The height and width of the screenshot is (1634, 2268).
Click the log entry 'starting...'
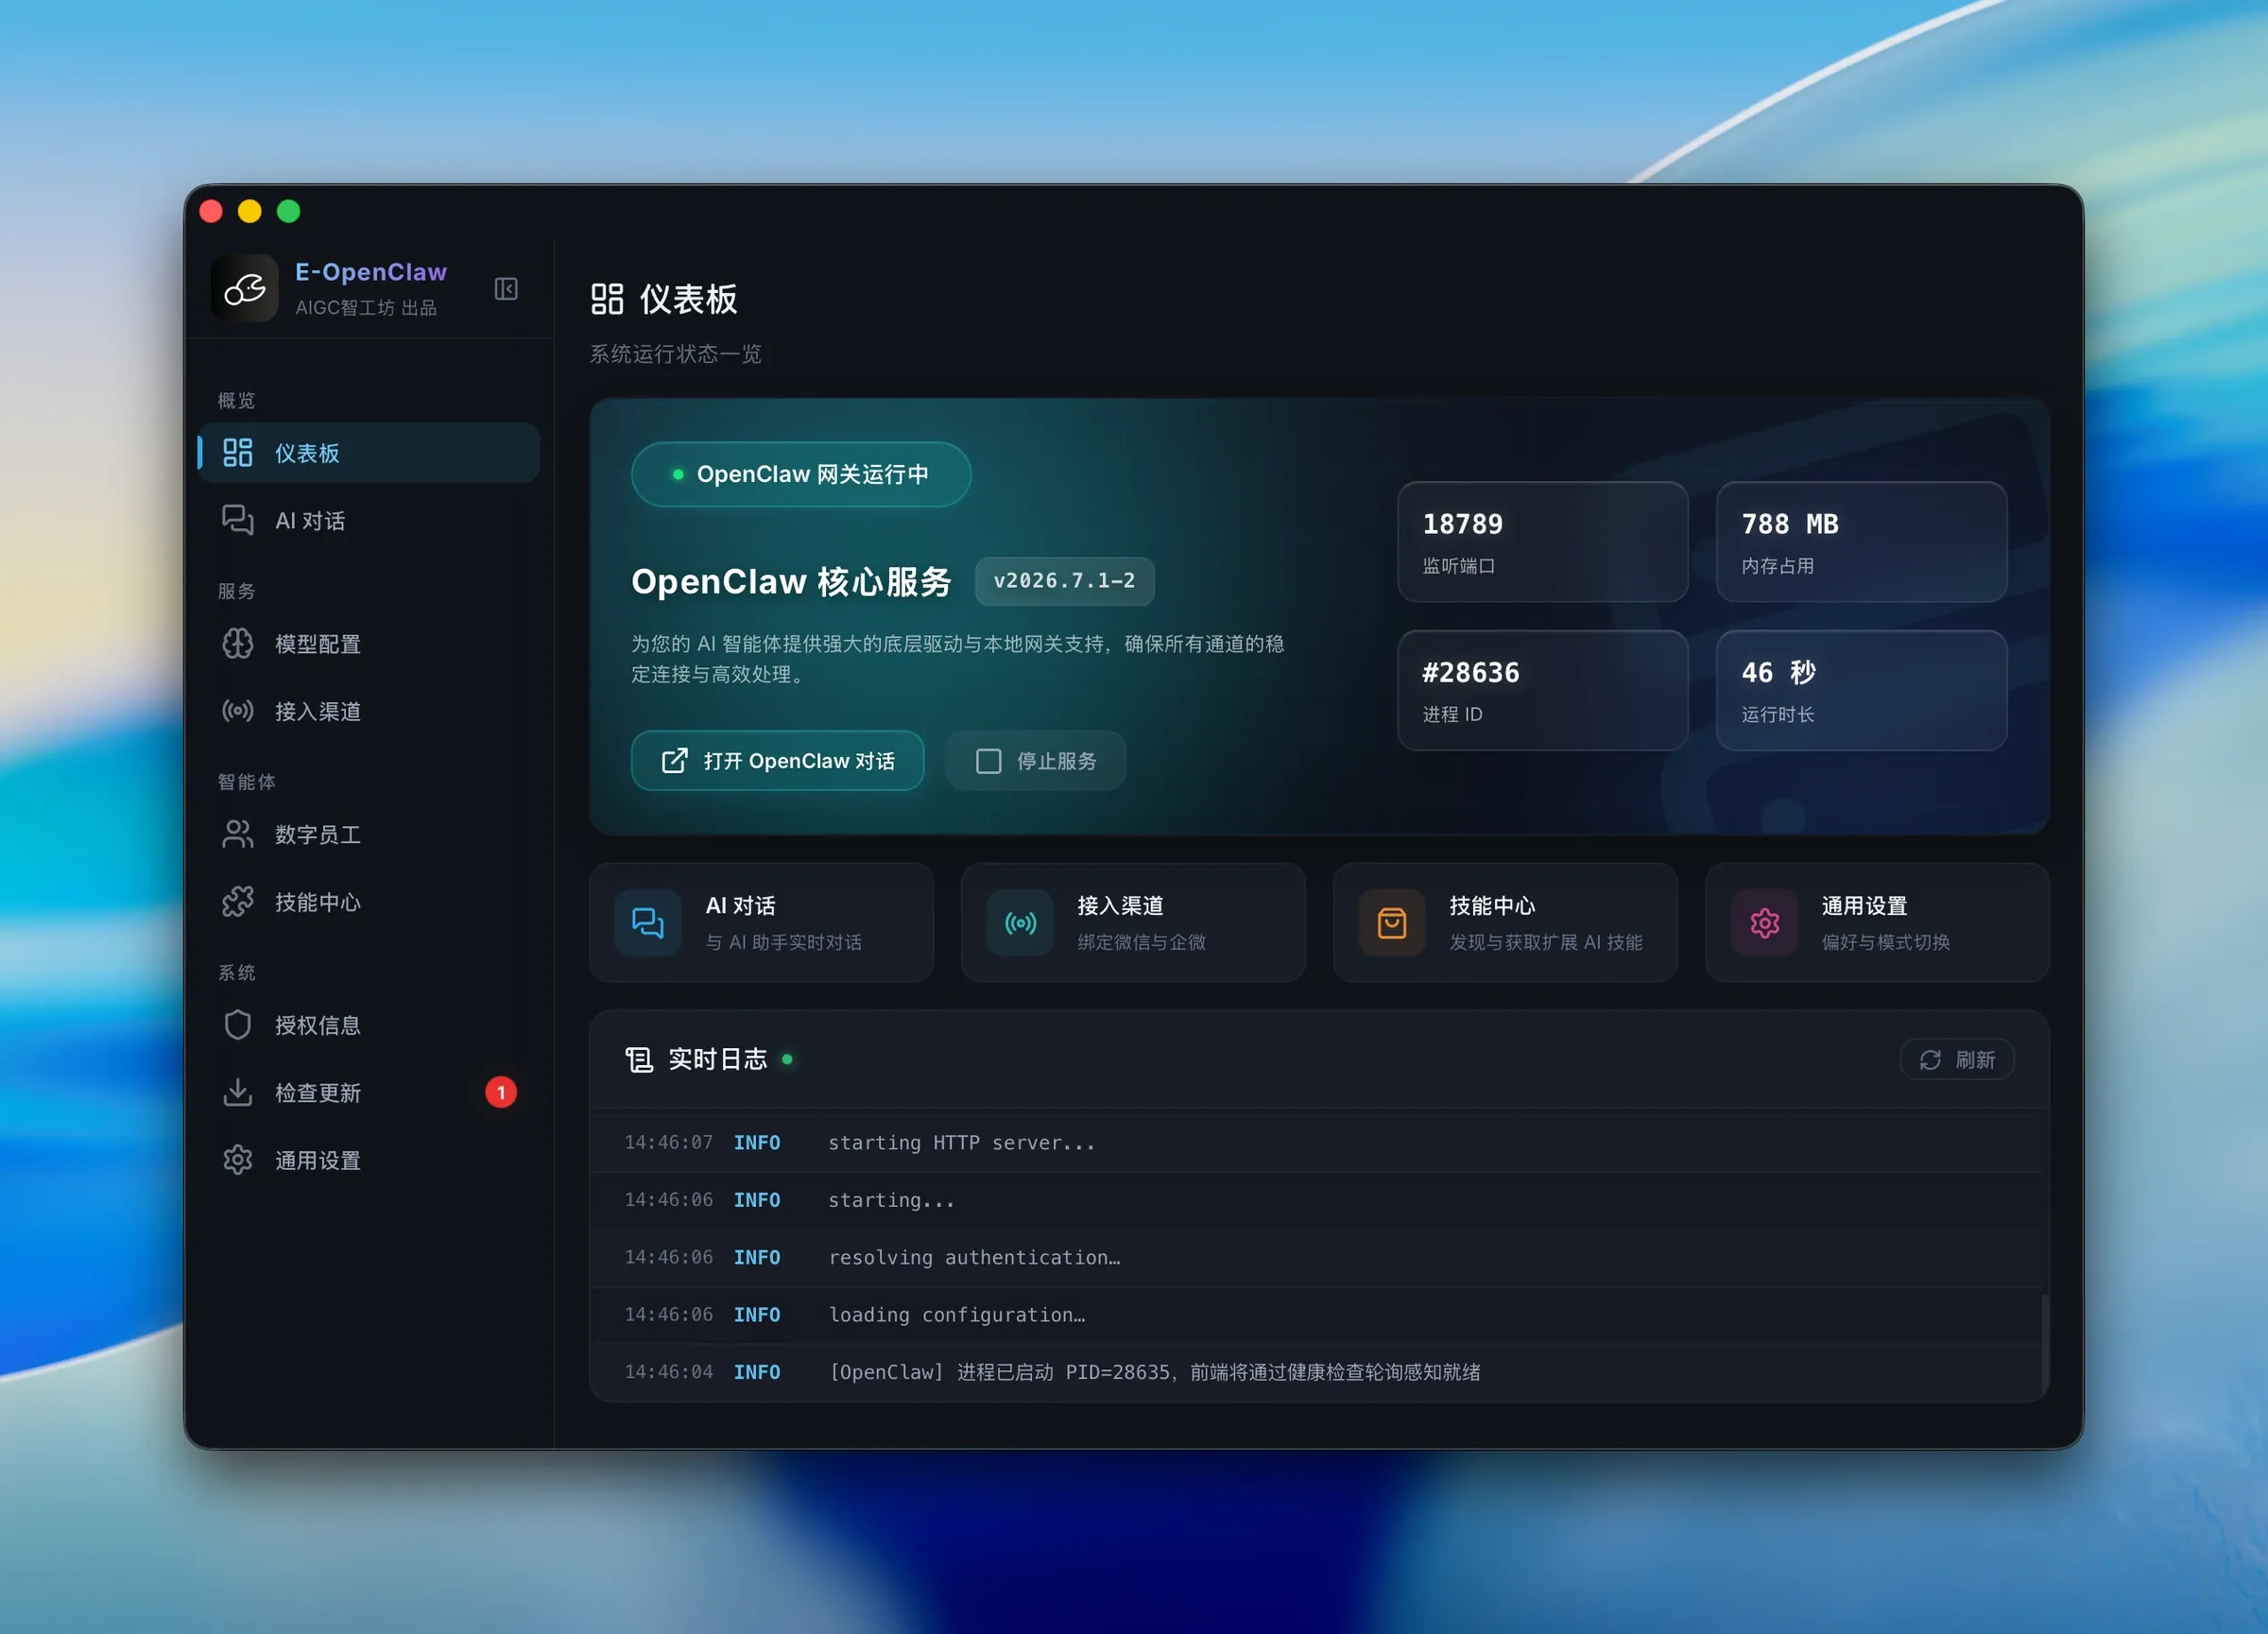tap(1318, 1200)
